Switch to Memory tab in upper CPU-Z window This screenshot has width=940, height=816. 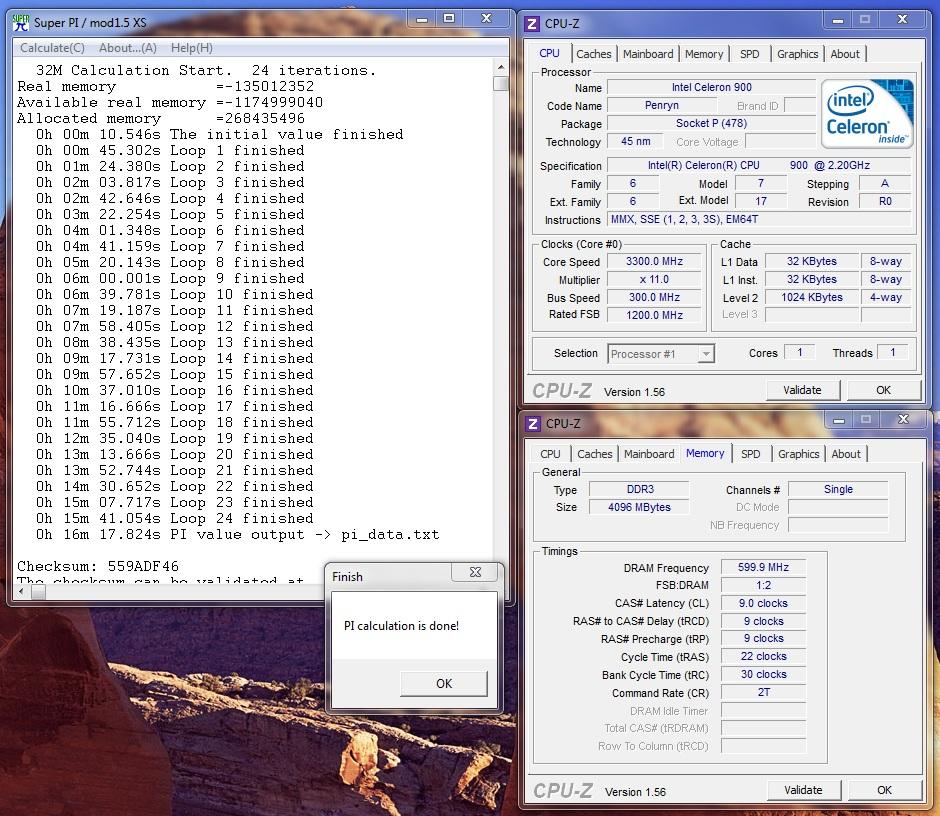coord(704,54)
